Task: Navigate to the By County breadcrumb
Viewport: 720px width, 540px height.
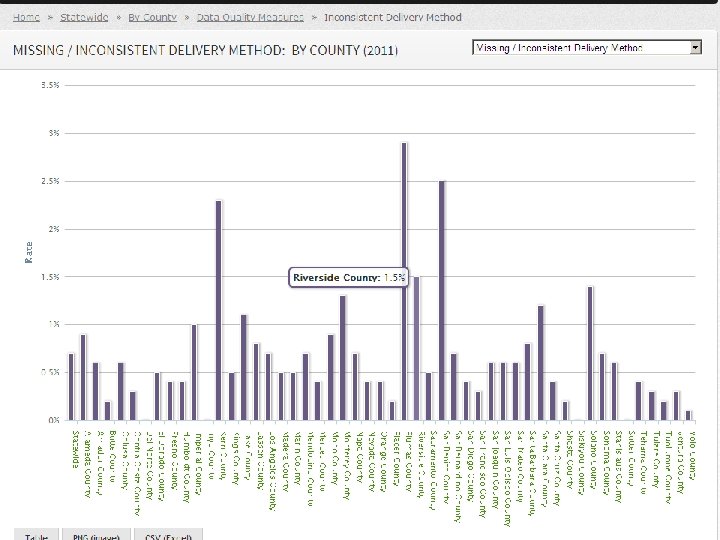Action: [152, 17]
